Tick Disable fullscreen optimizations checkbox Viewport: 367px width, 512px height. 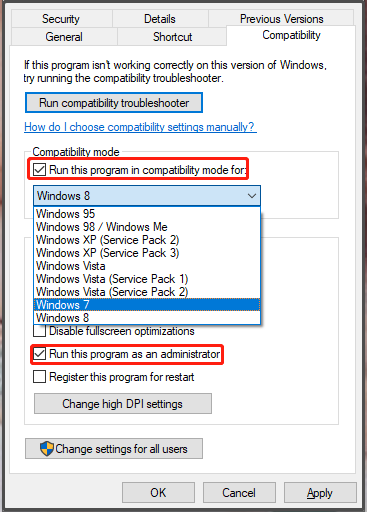39,331
